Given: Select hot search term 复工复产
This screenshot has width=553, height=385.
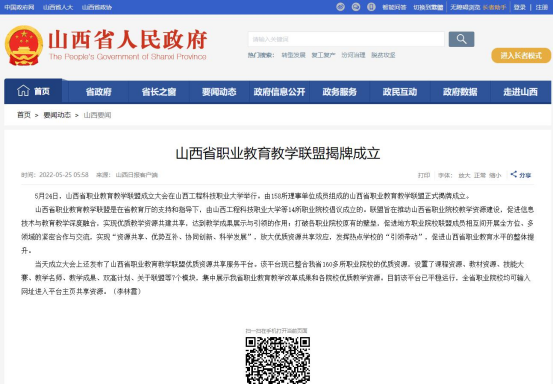Looking at the screenshot, I should point(323,55).
